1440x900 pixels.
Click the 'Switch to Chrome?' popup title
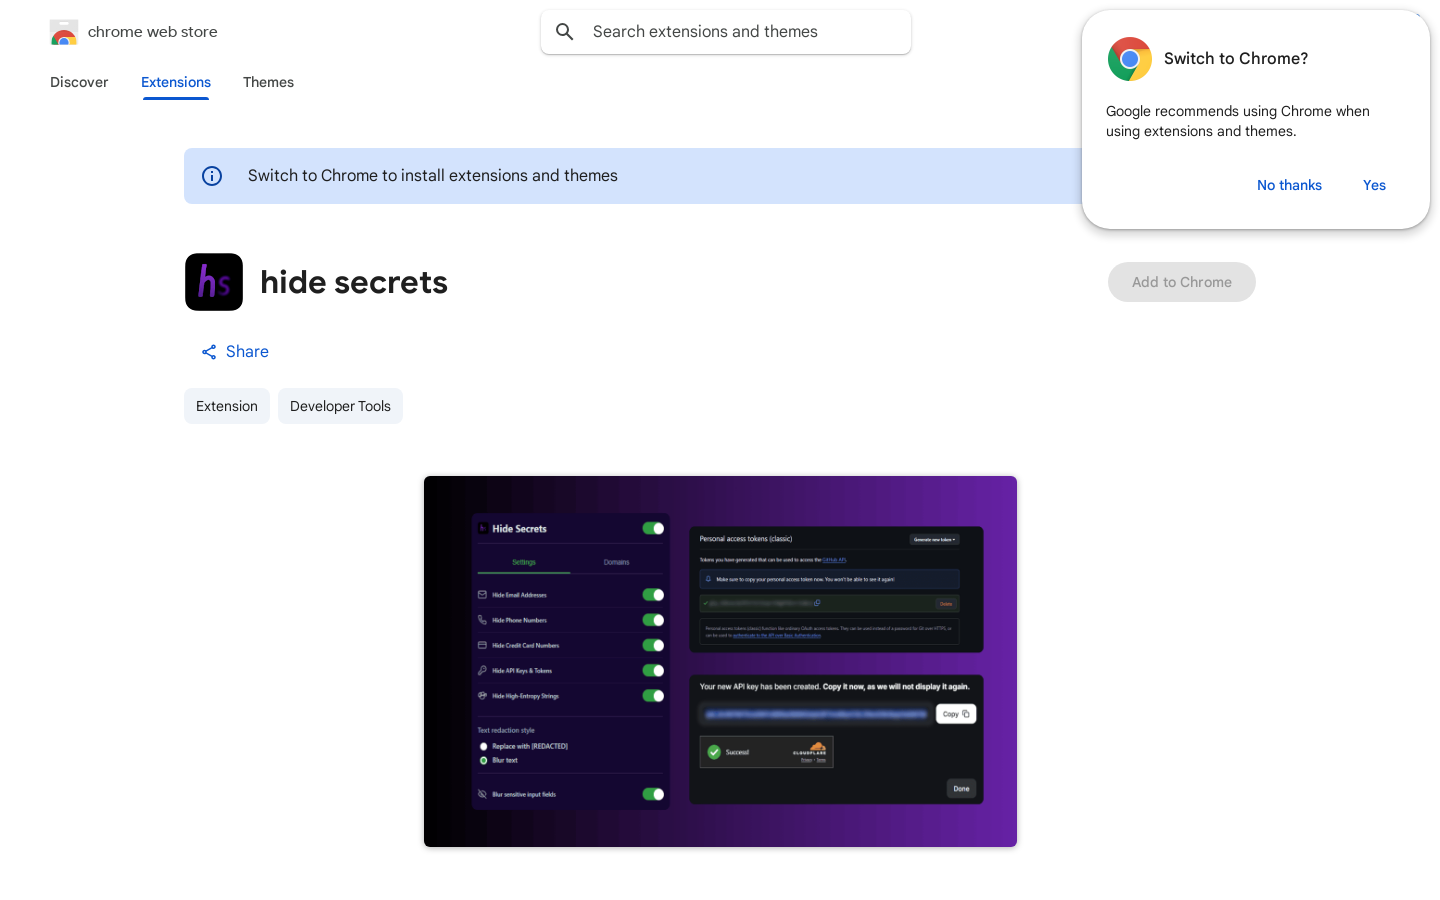tap(1236, 59)
